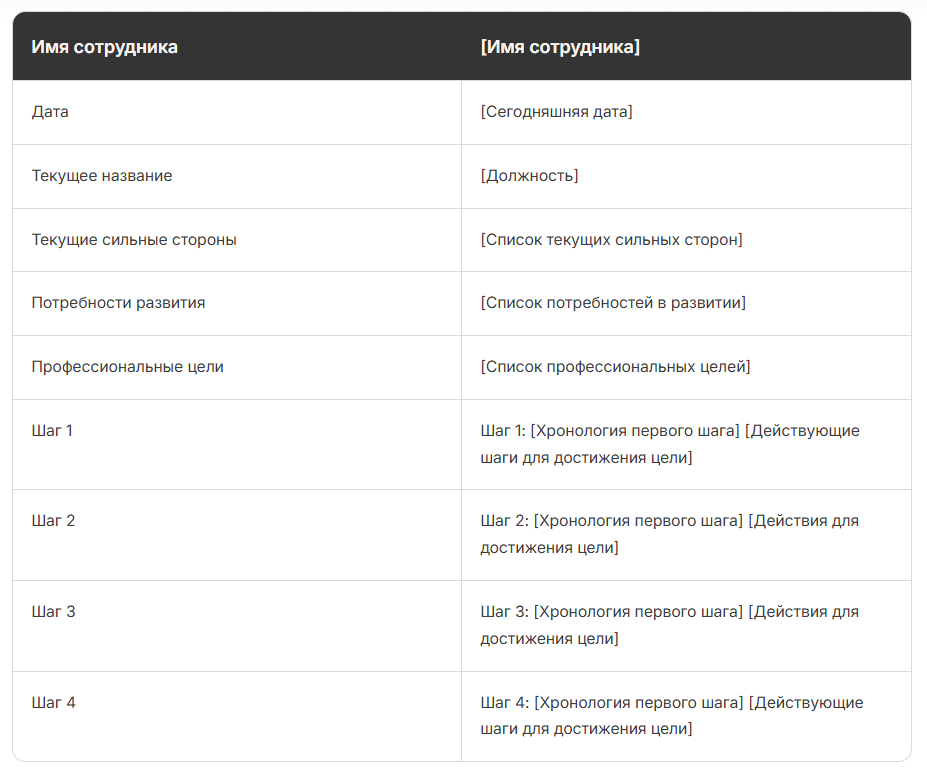Click the 'Имя сотрудника' header cell
Screen dimensions: 927x772
coord(105,47)
